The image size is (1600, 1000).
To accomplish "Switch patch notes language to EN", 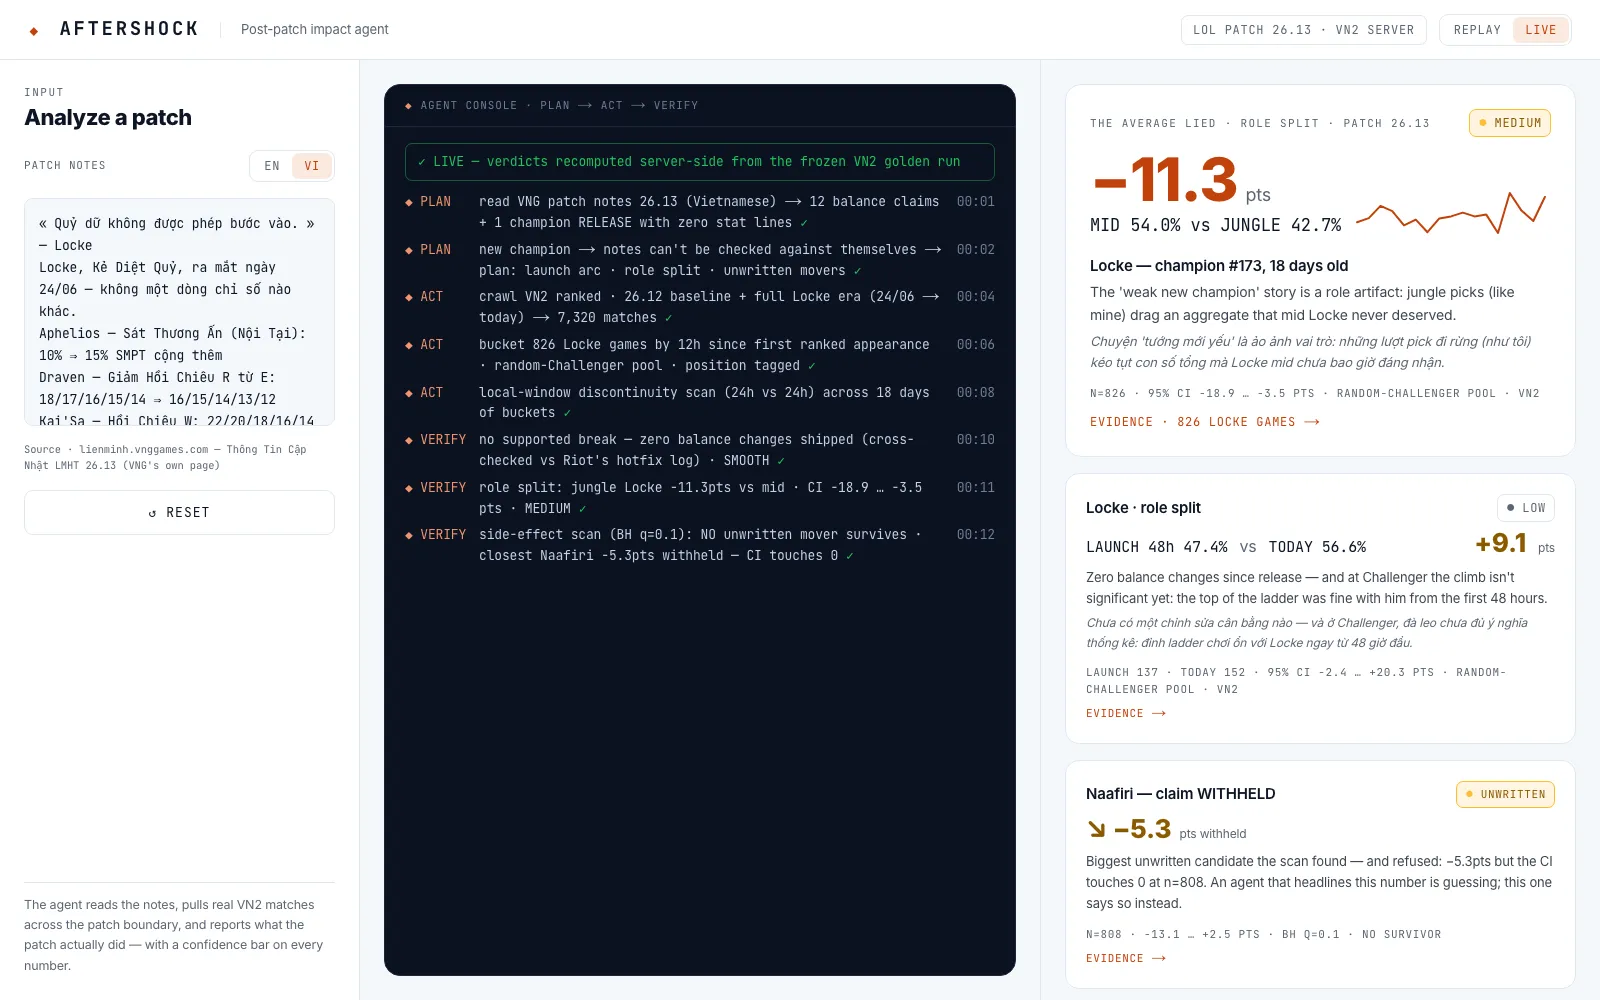I will pos(272,166).
